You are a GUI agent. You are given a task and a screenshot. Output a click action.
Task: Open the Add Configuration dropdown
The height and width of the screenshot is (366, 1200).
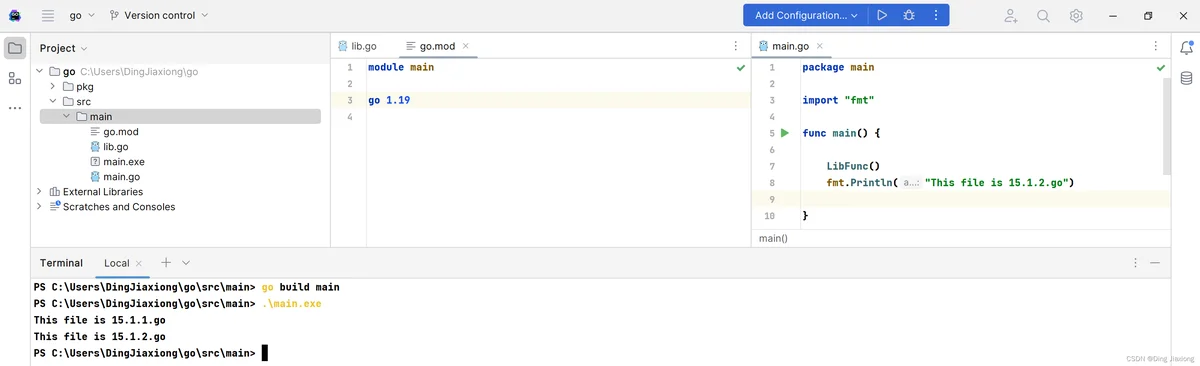[x=806, y=15]
